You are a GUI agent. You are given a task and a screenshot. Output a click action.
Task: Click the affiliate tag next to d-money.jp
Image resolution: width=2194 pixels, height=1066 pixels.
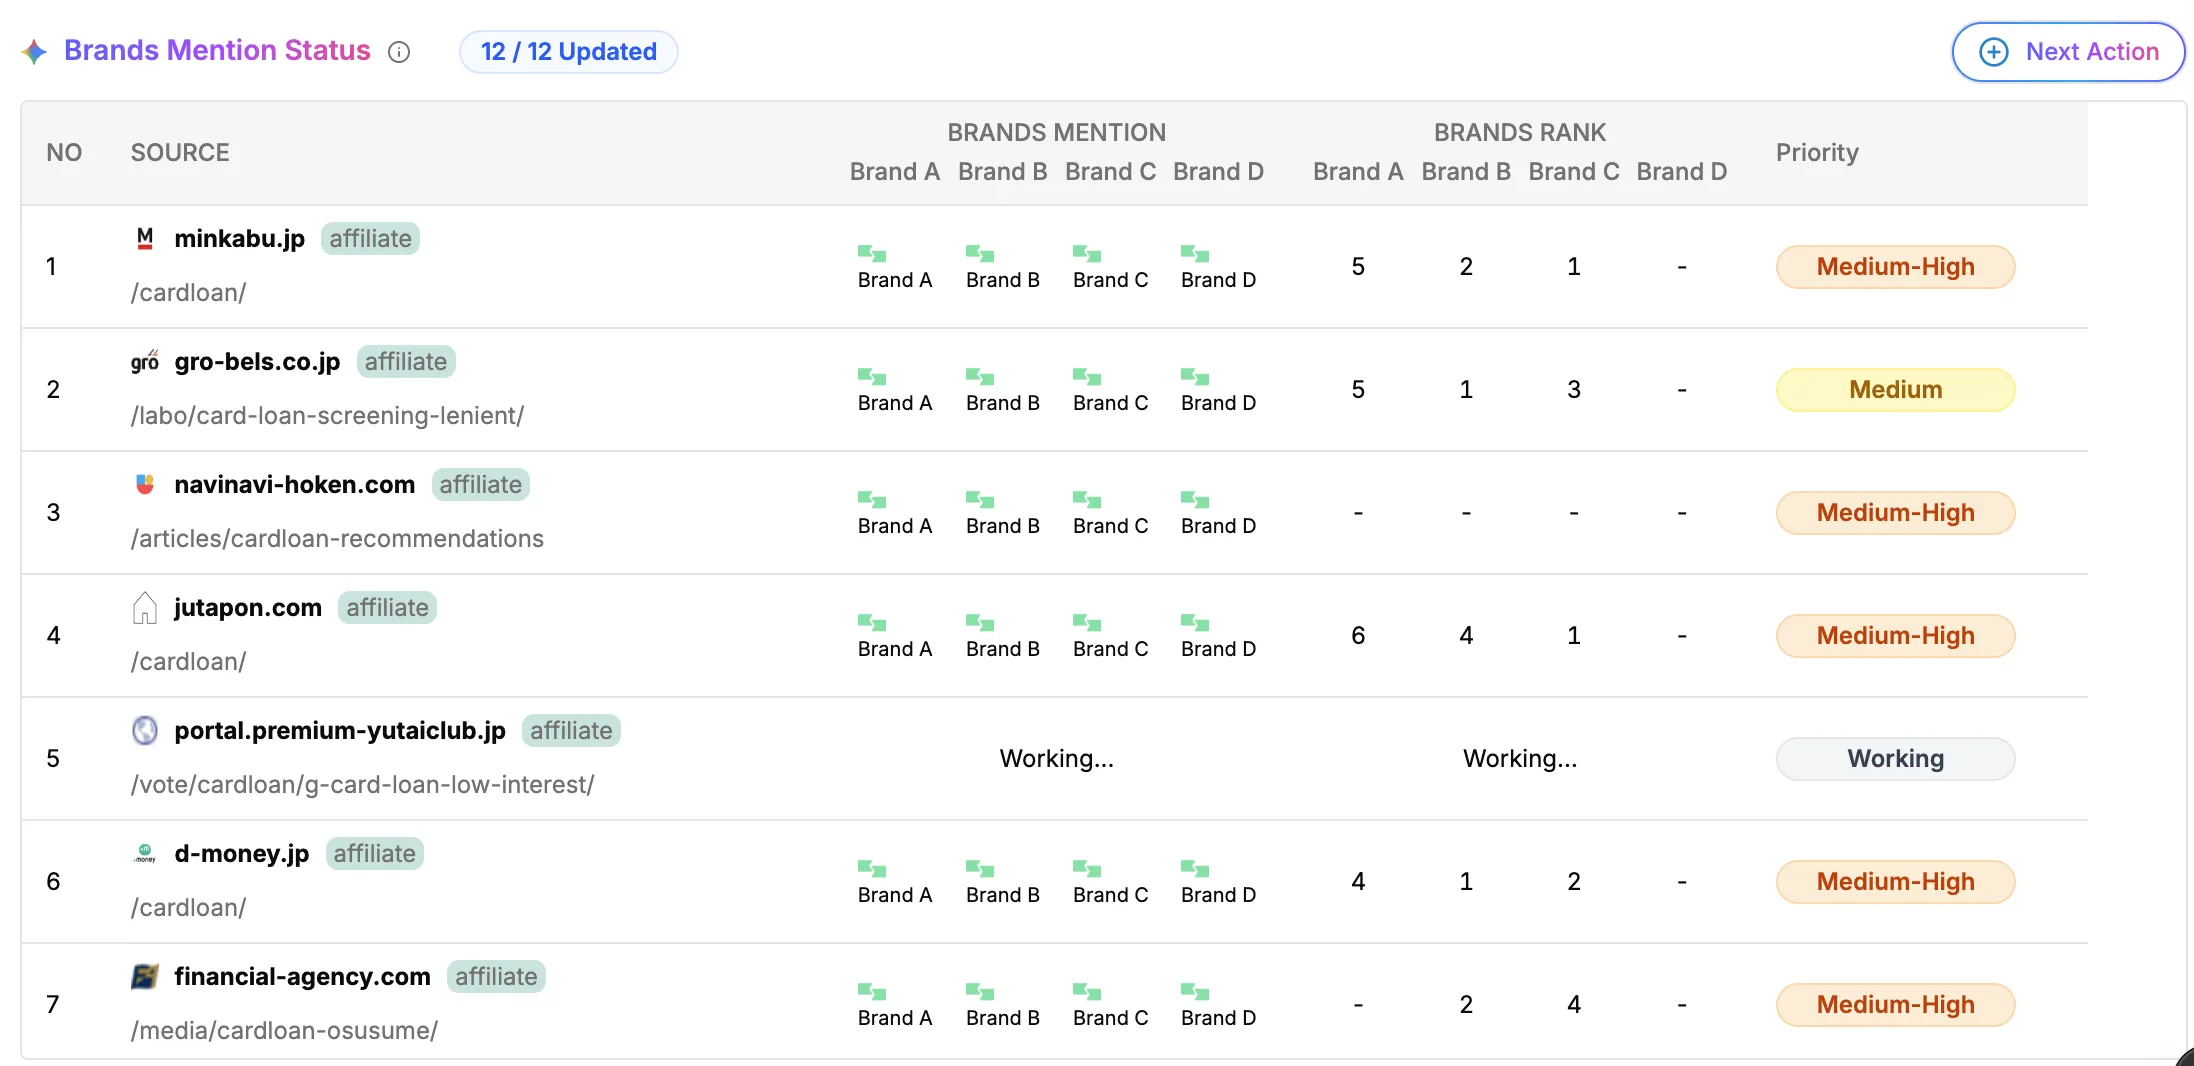[374, 853]
